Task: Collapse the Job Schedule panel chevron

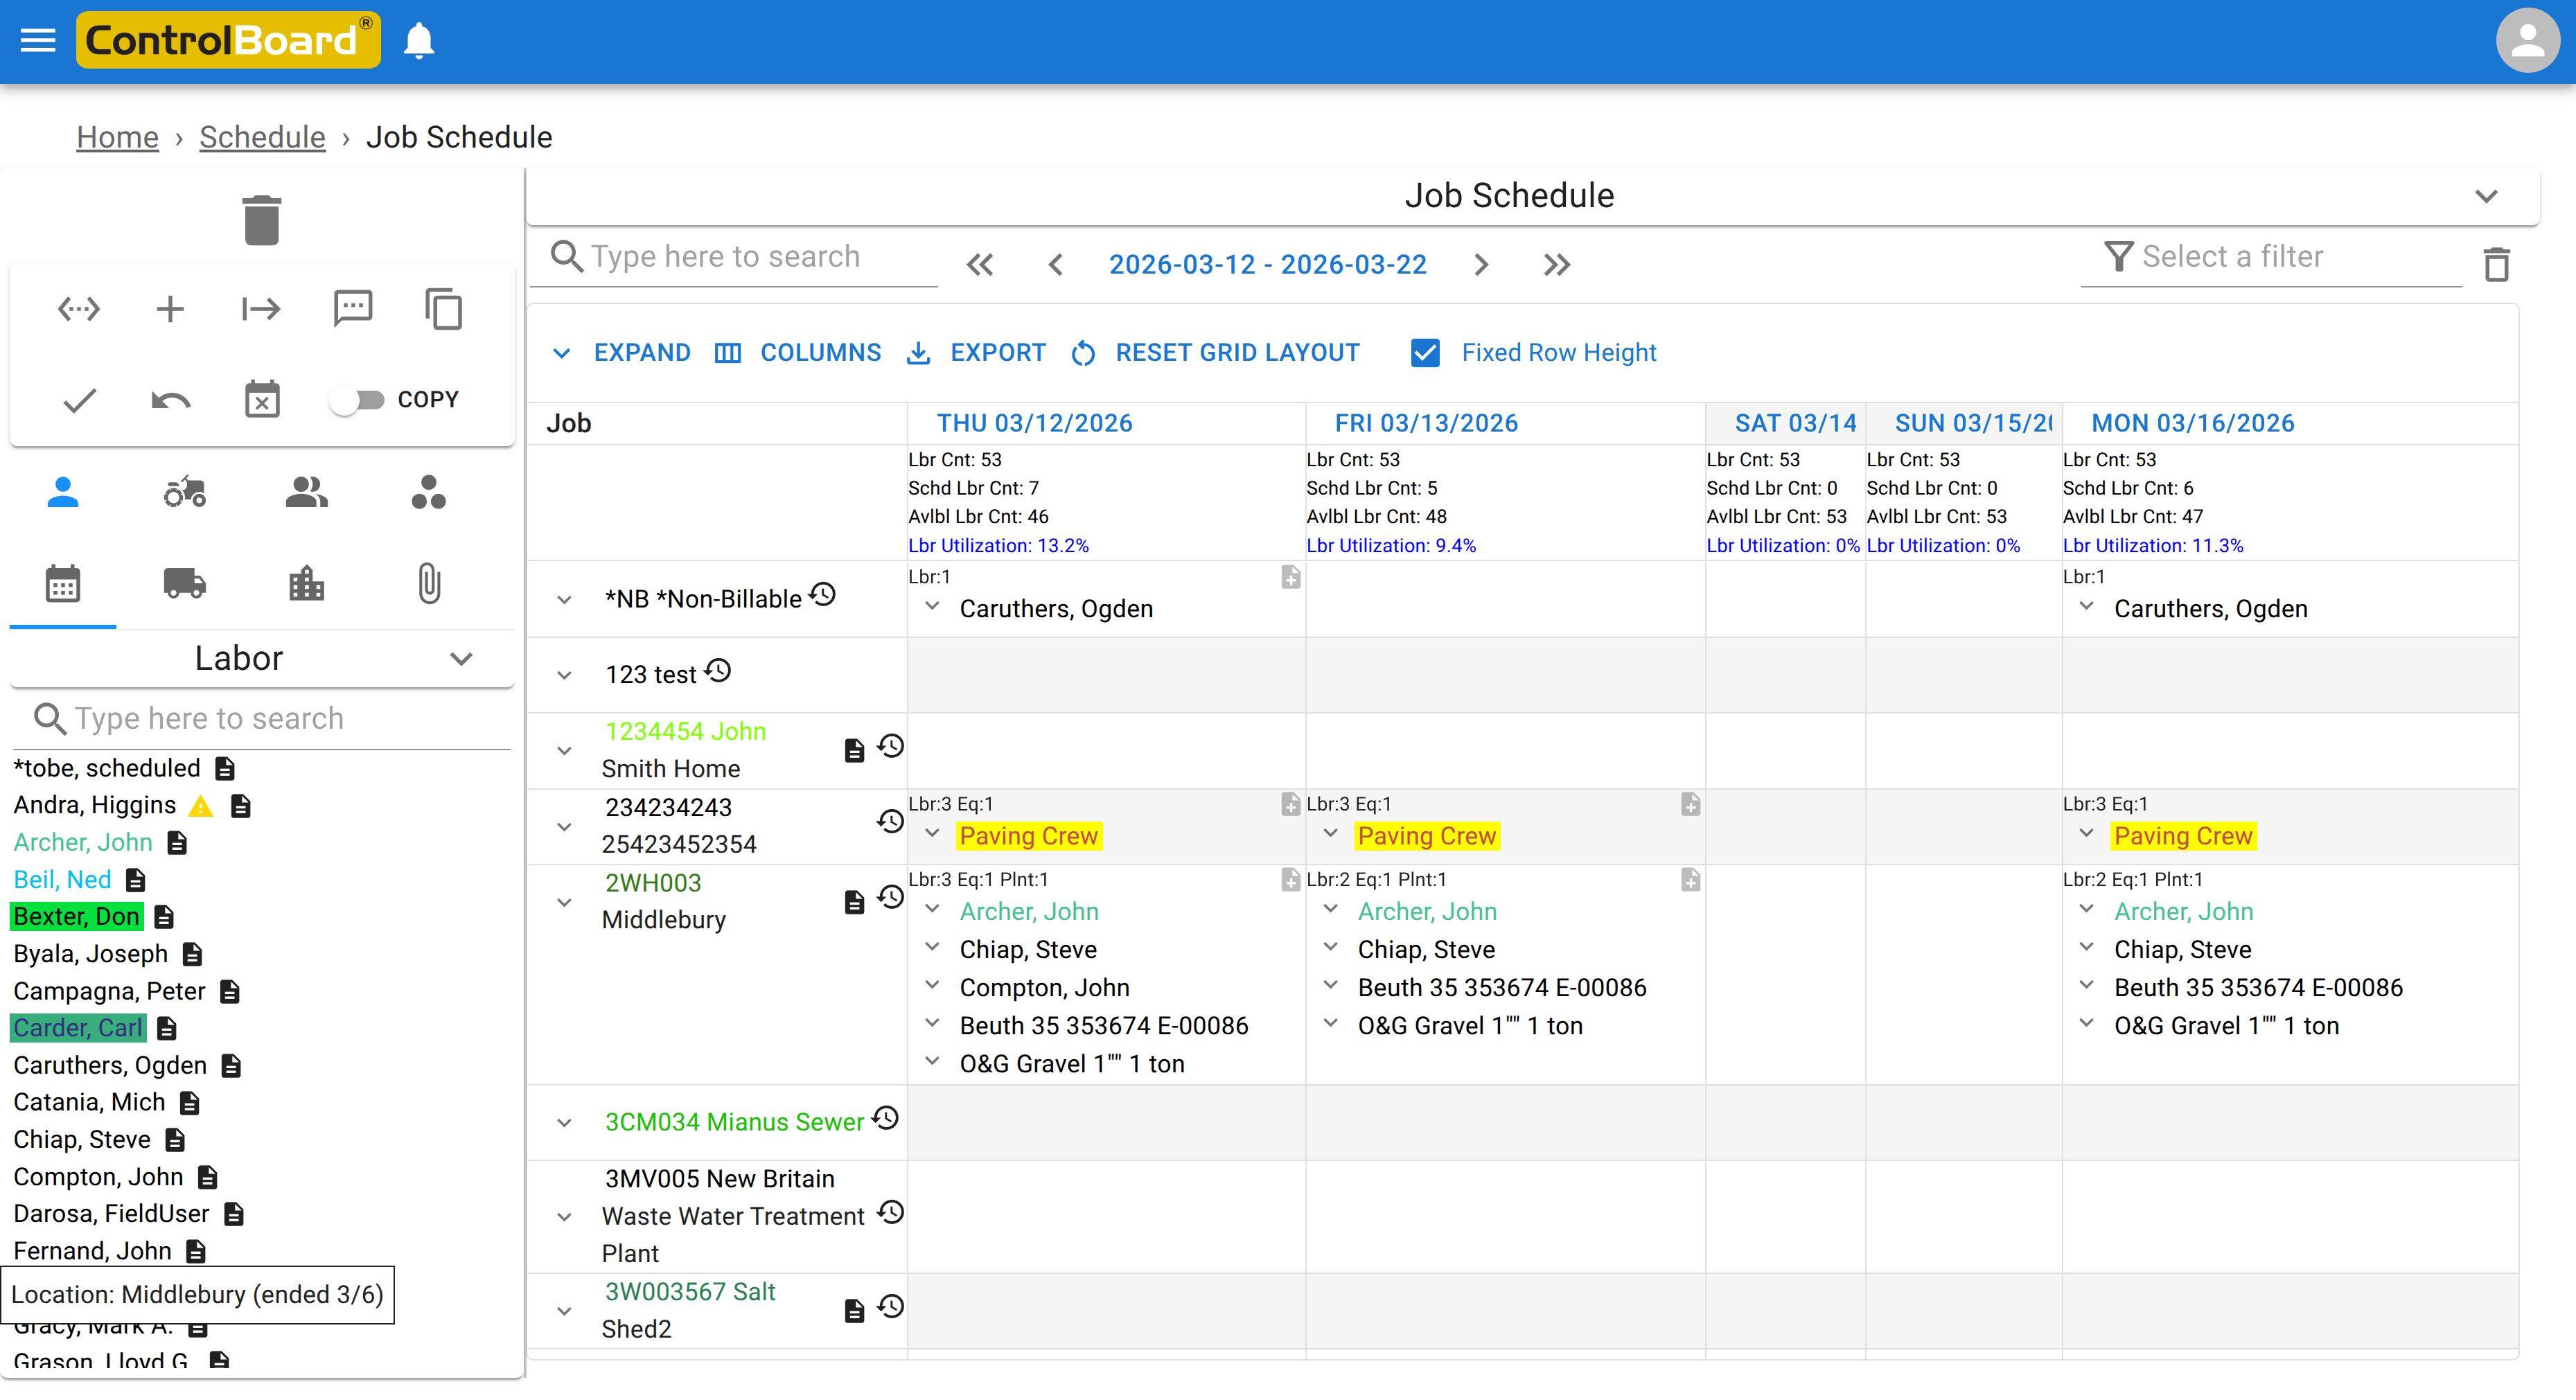Action: (2486, 196)
